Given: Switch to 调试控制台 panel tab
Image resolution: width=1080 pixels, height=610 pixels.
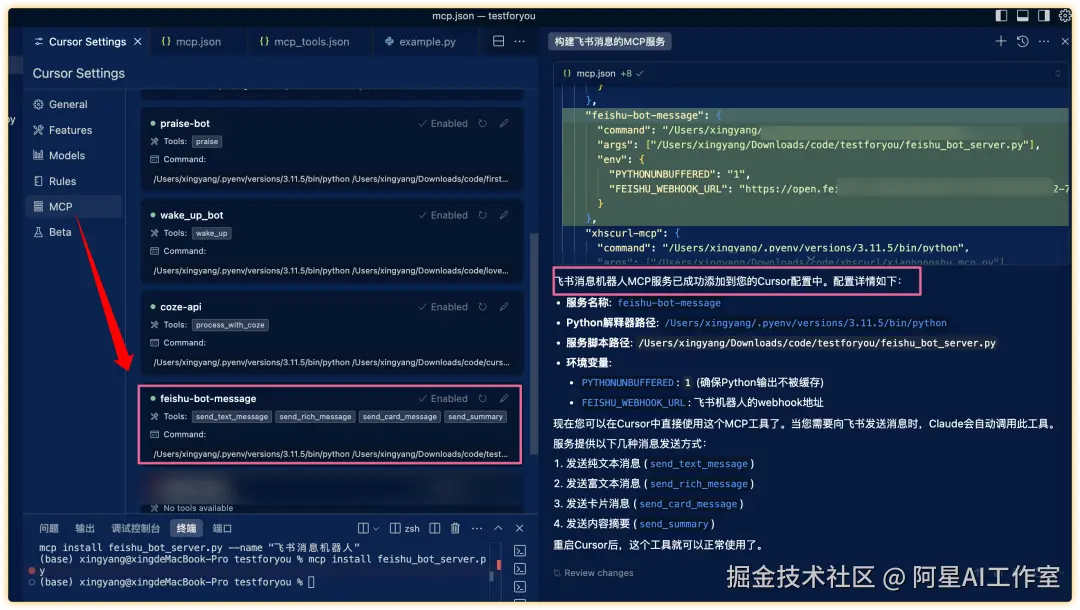Looking at the screenshot, I should [x=136, y=528].
